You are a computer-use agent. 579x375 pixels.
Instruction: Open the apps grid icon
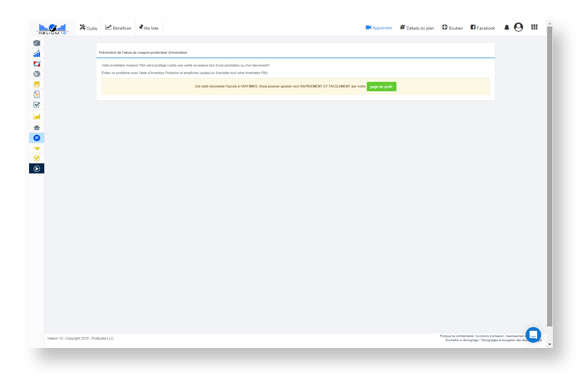[x=534, y=27]
